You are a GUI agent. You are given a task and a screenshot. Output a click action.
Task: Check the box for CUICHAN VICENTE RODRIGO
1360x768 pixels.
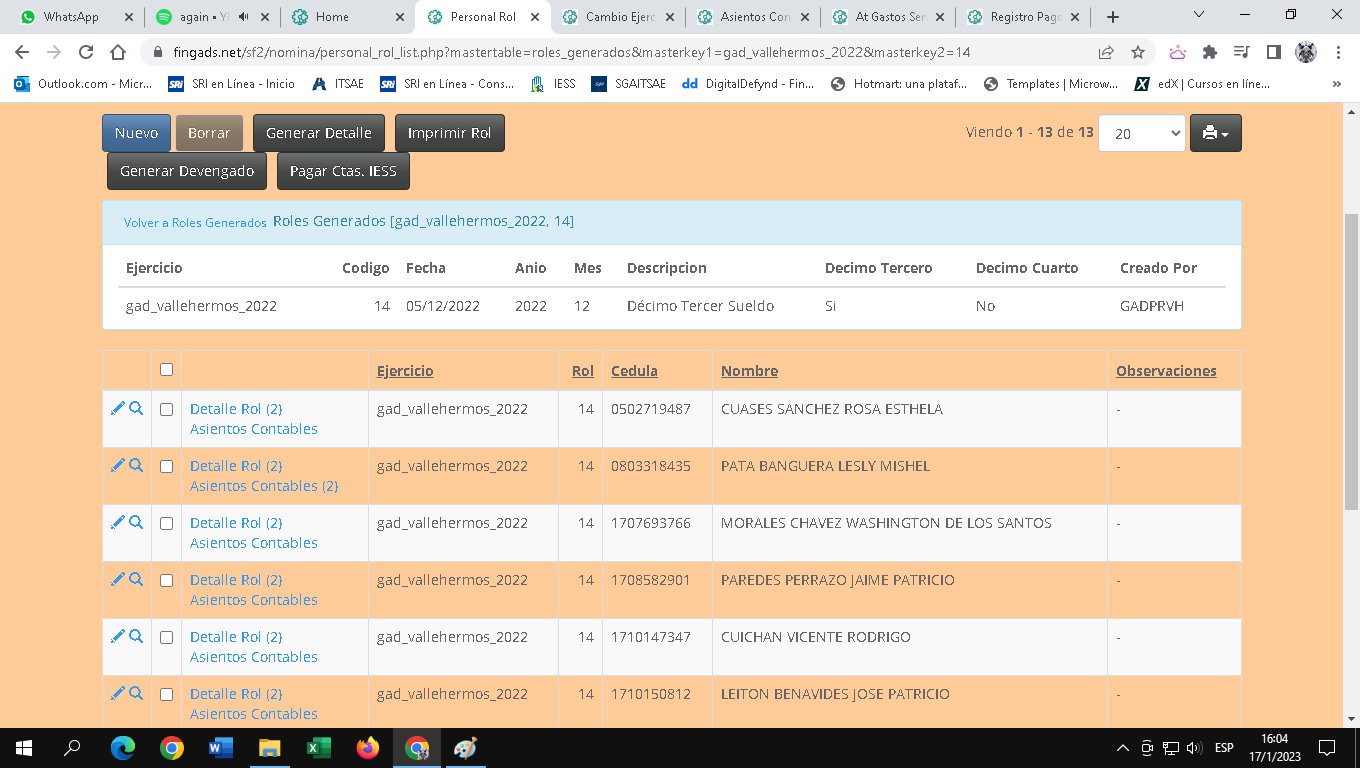click(x=166, y=637)
